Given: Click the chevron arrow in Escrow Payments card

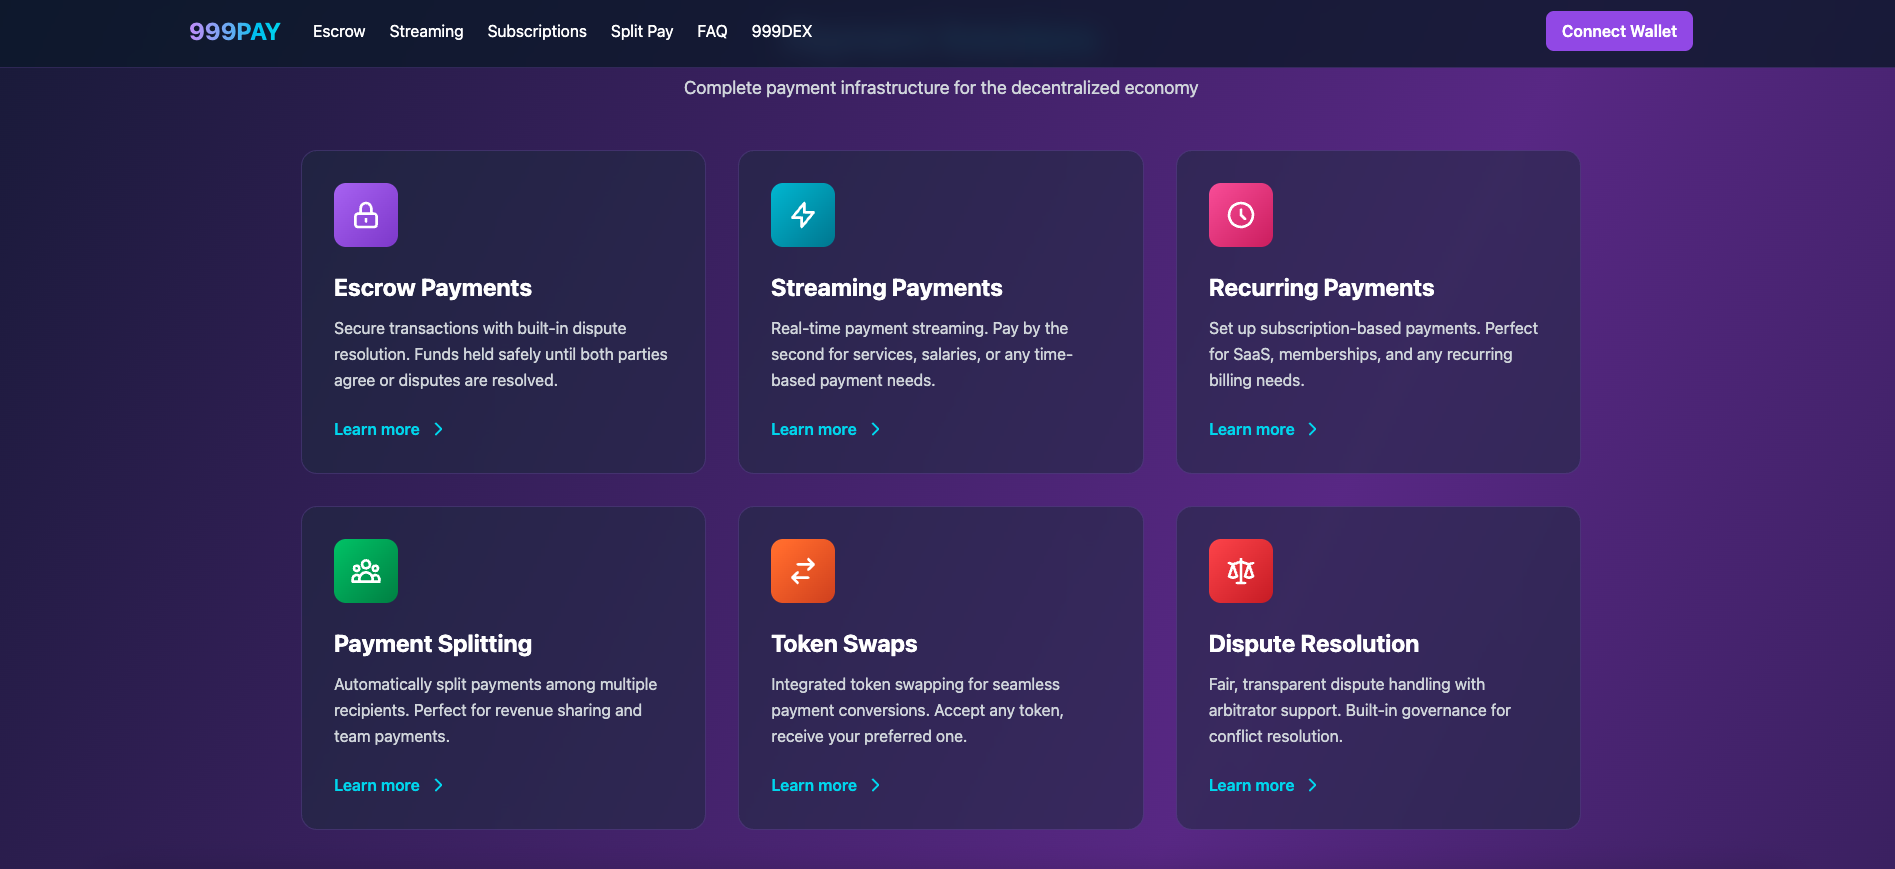Looking at the screenshot, I should point(438,429).
